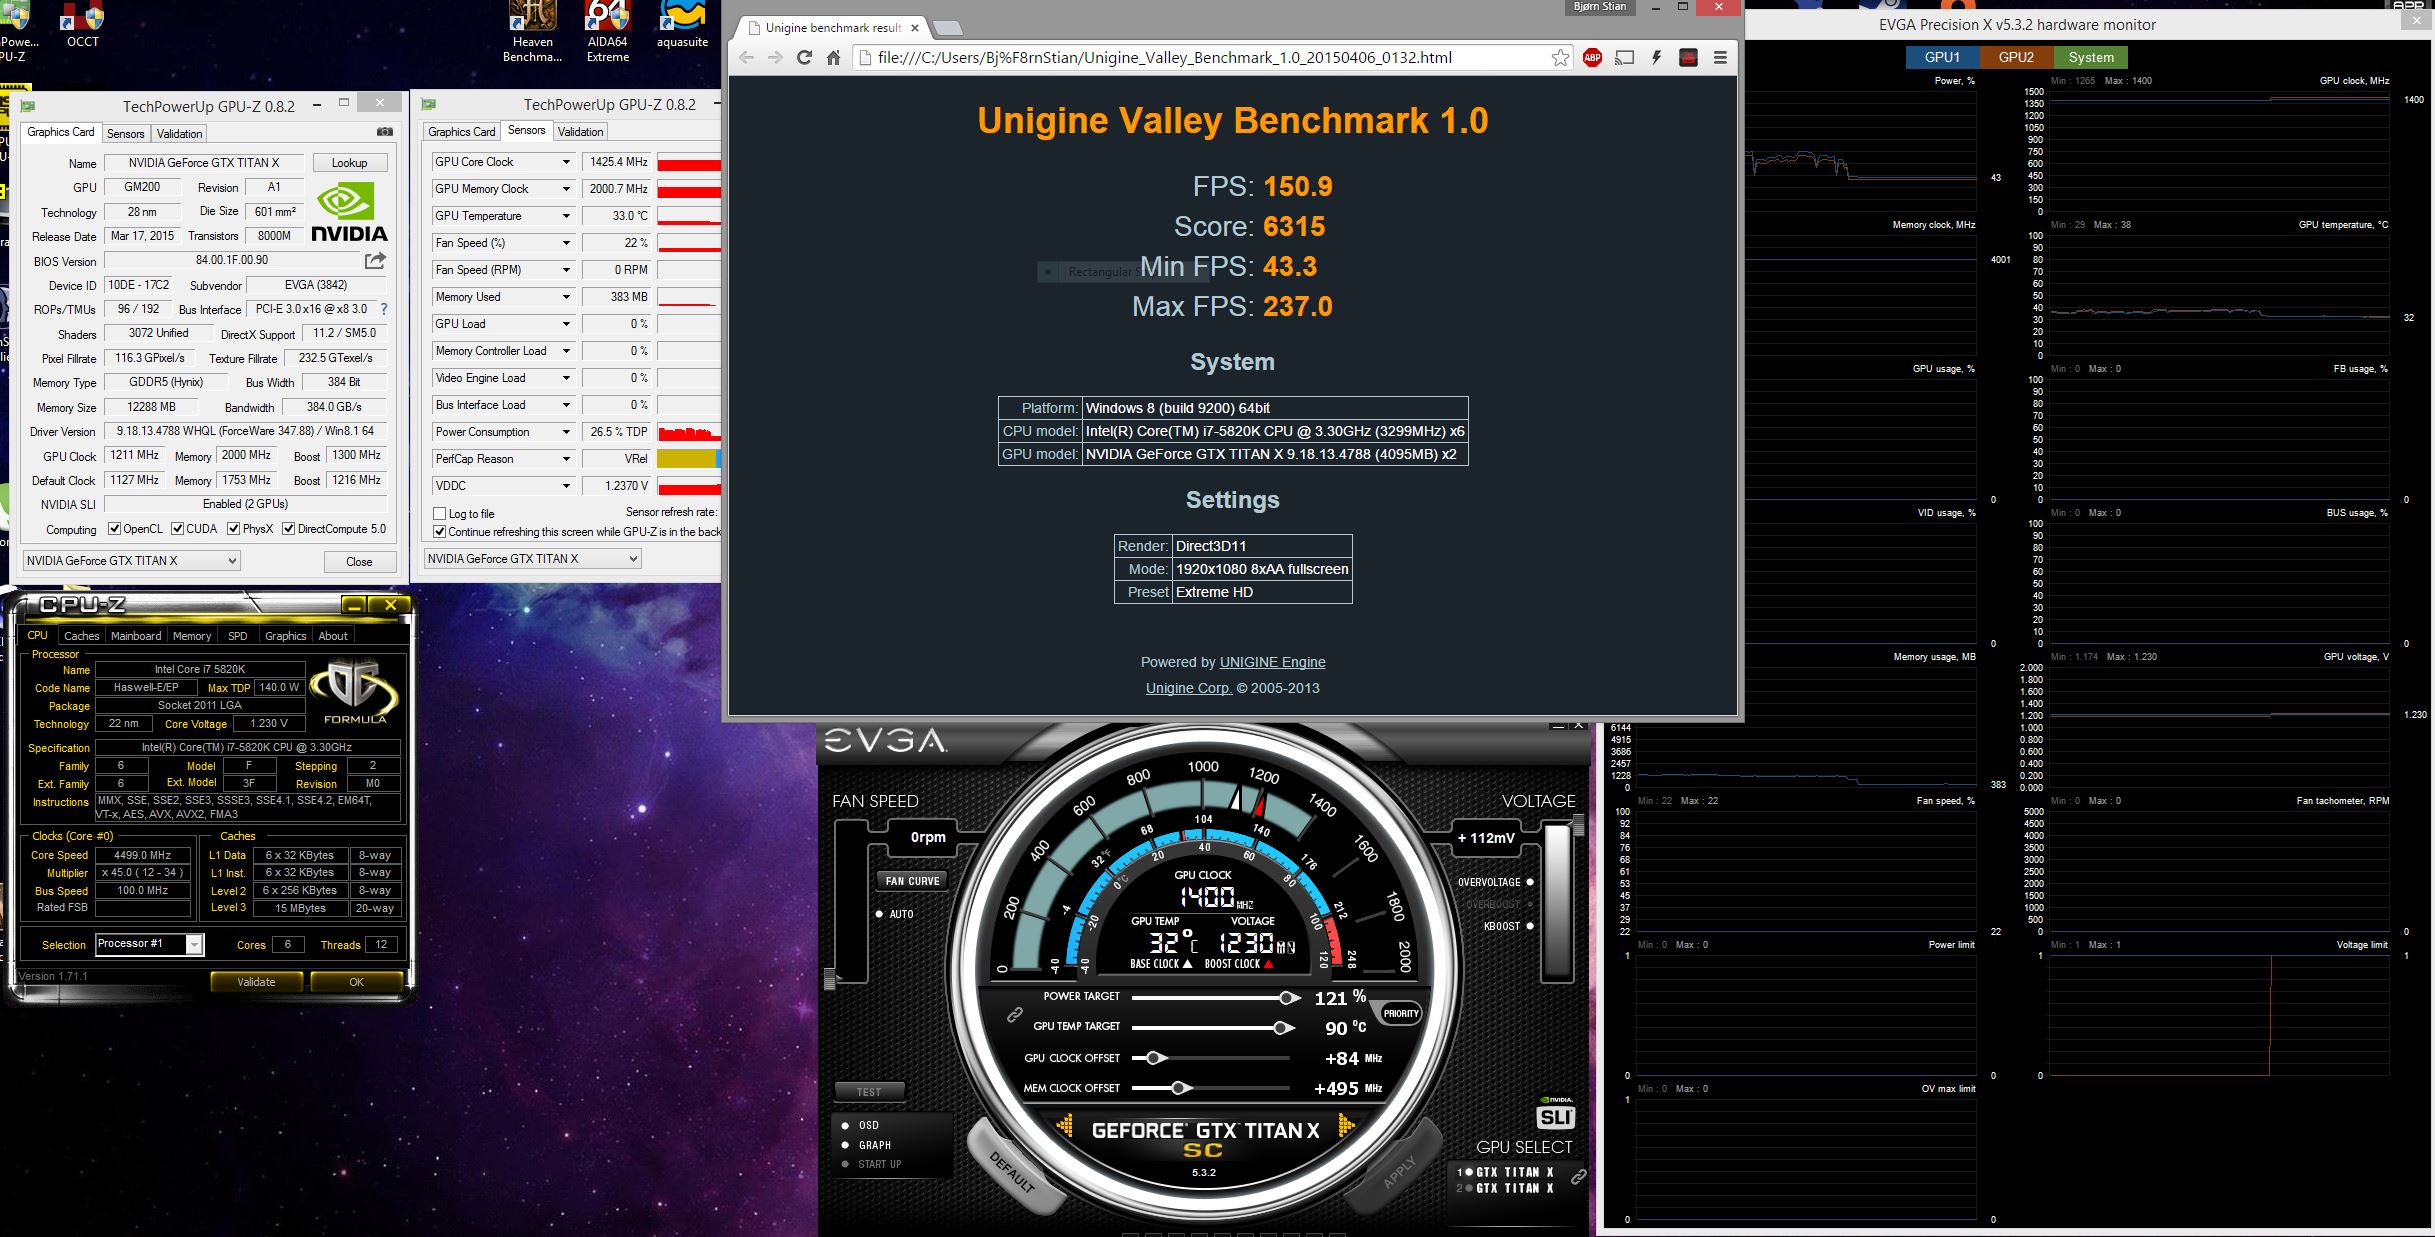Image resolution: width=2435 pixels, height=1237 pixels.
Task: Open the Power Consumption sensor dropdown
Action: (566, 432)
